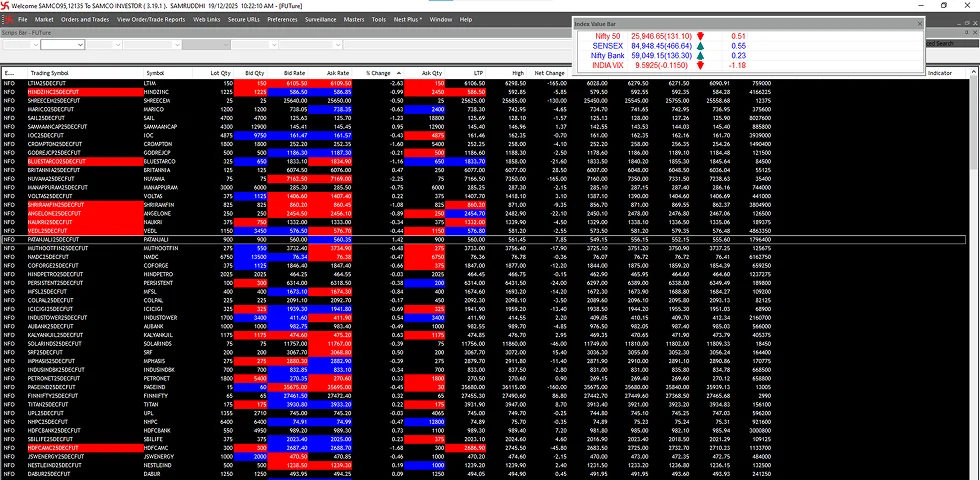The height and width of the screenshot is (480, 980).
Task: Open the Nest Plus menu
Action: [408, 19]
